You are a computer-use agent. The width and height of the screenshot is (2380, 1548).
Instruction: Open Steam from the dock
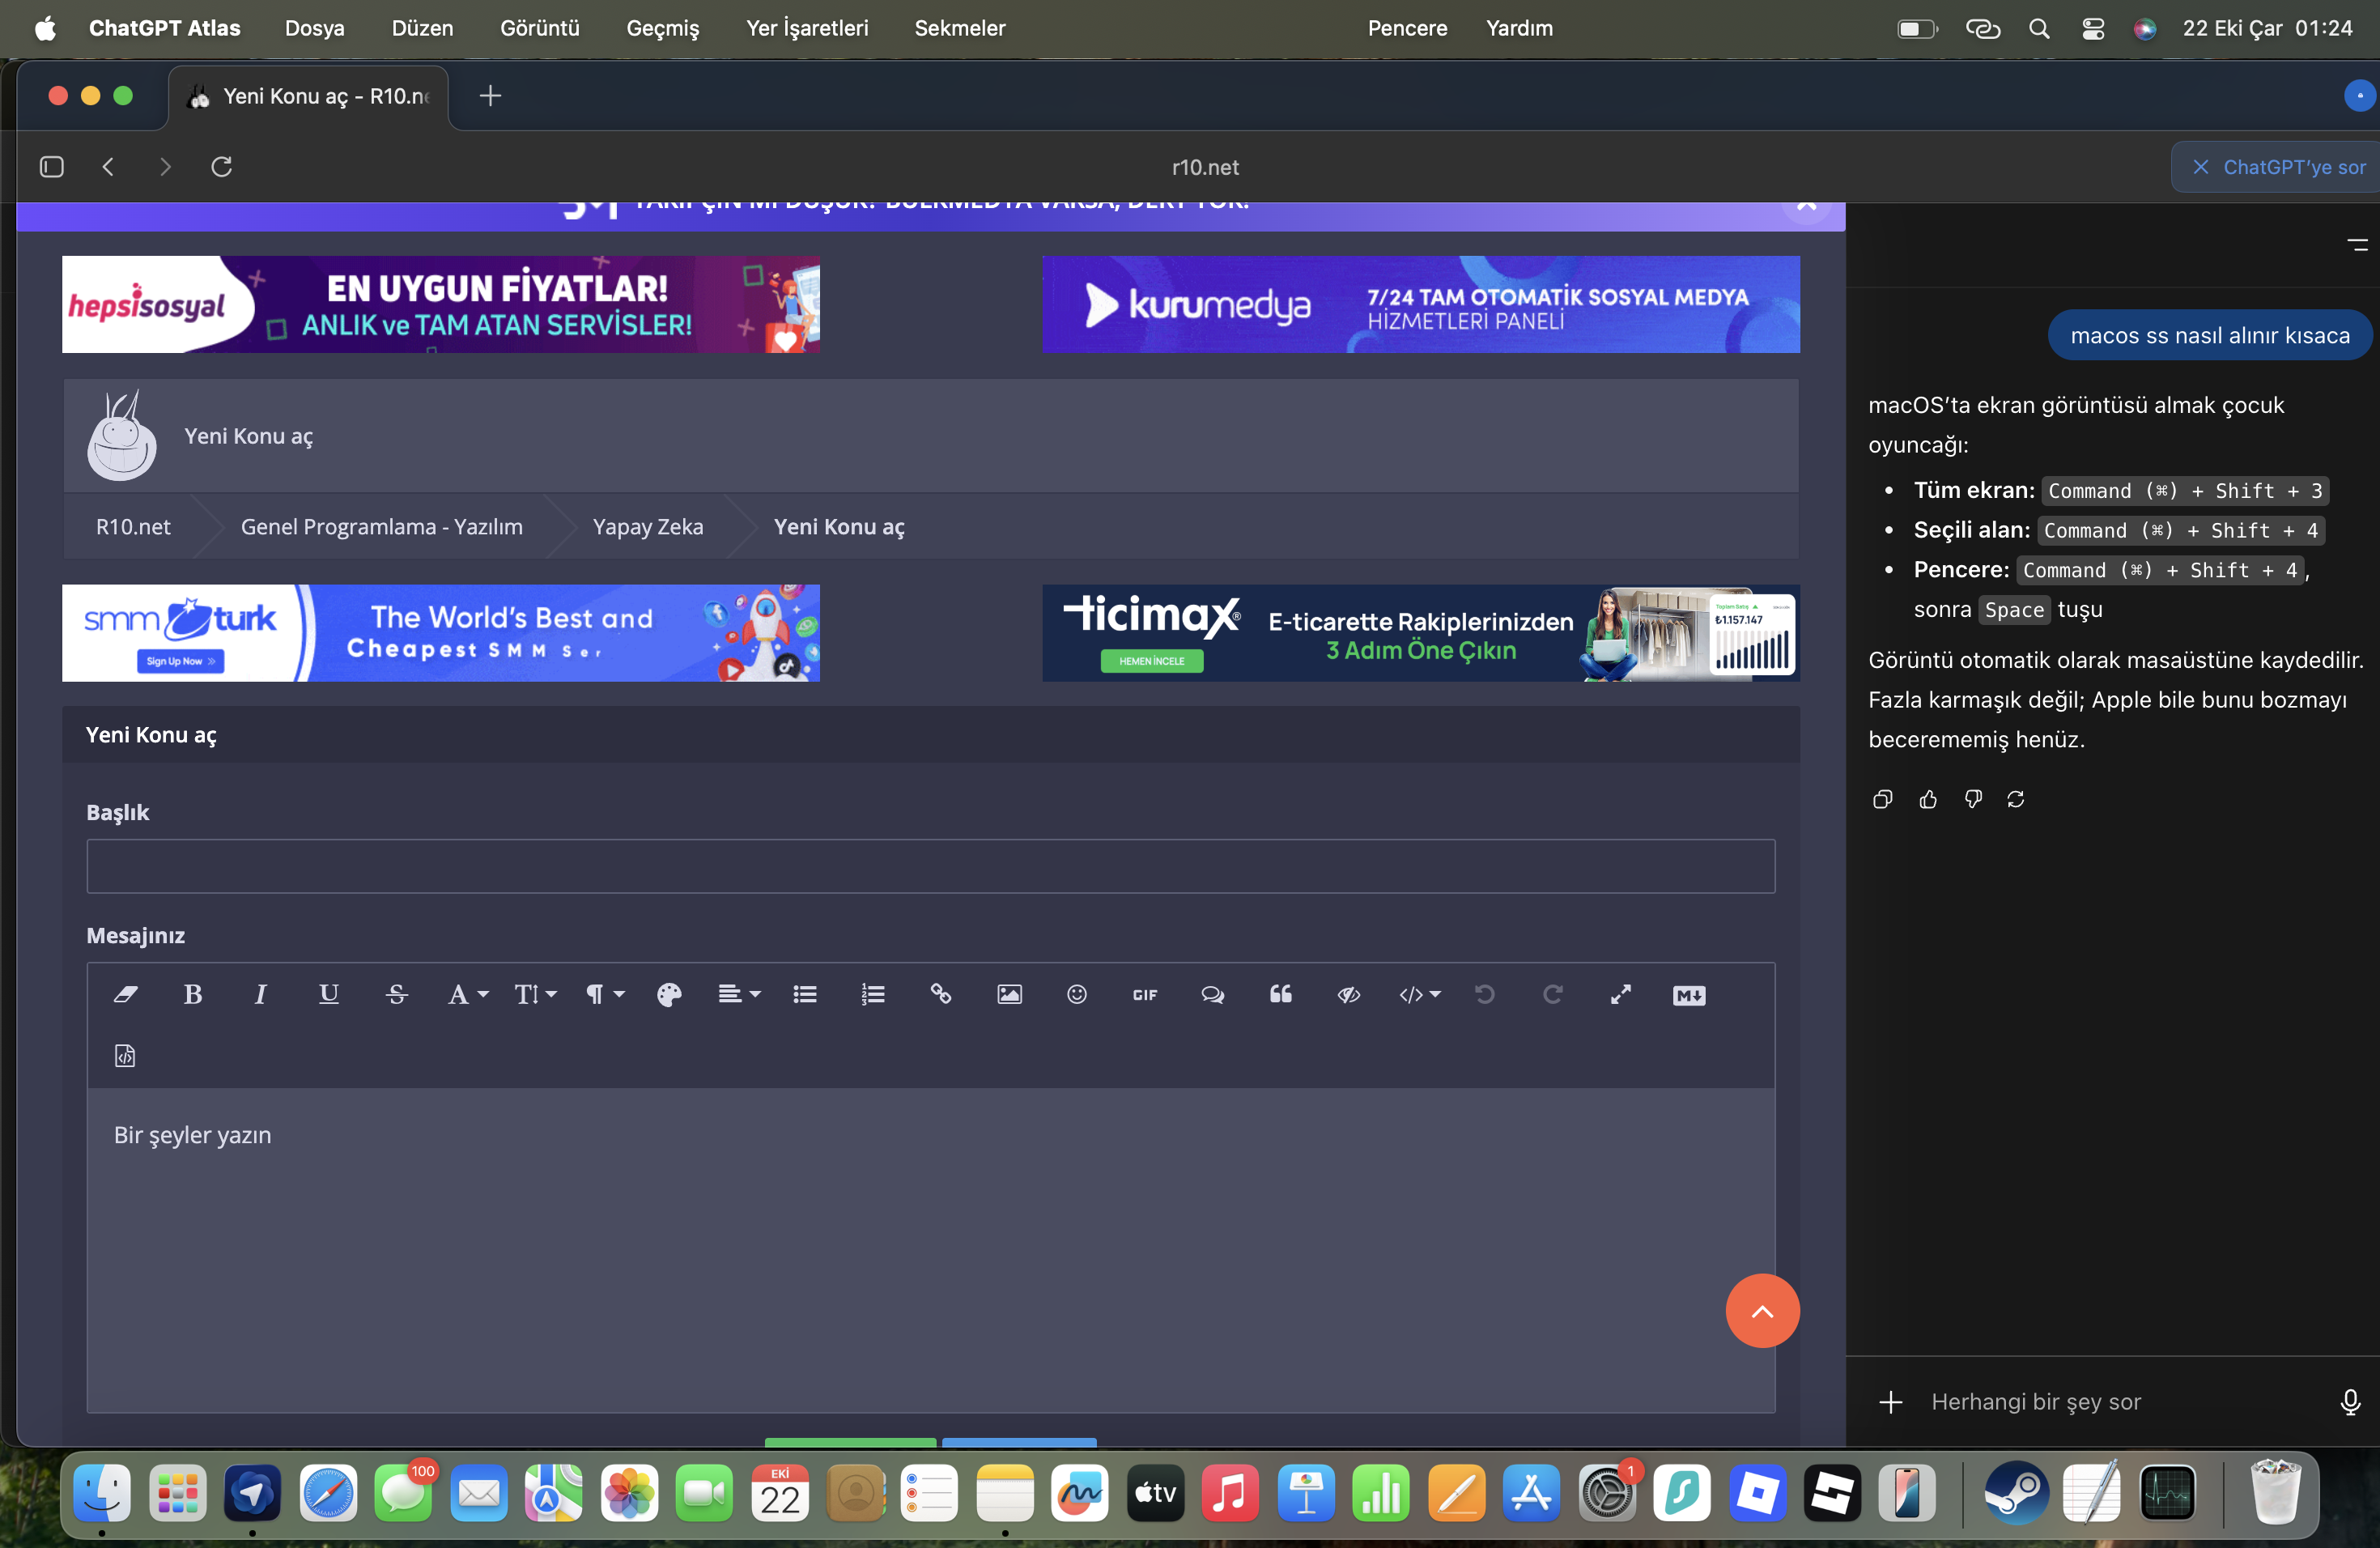click(2016, 1493)
